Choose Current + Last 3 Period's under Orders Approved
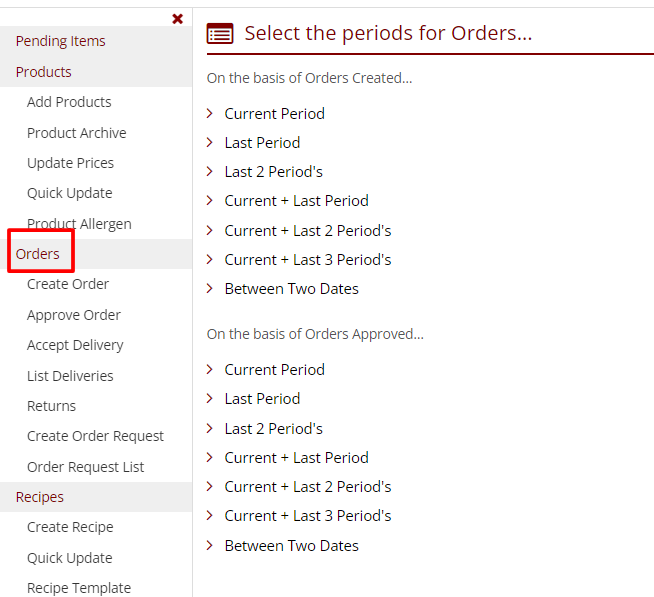Screen dimensions: 654x597 pos(307,516)
